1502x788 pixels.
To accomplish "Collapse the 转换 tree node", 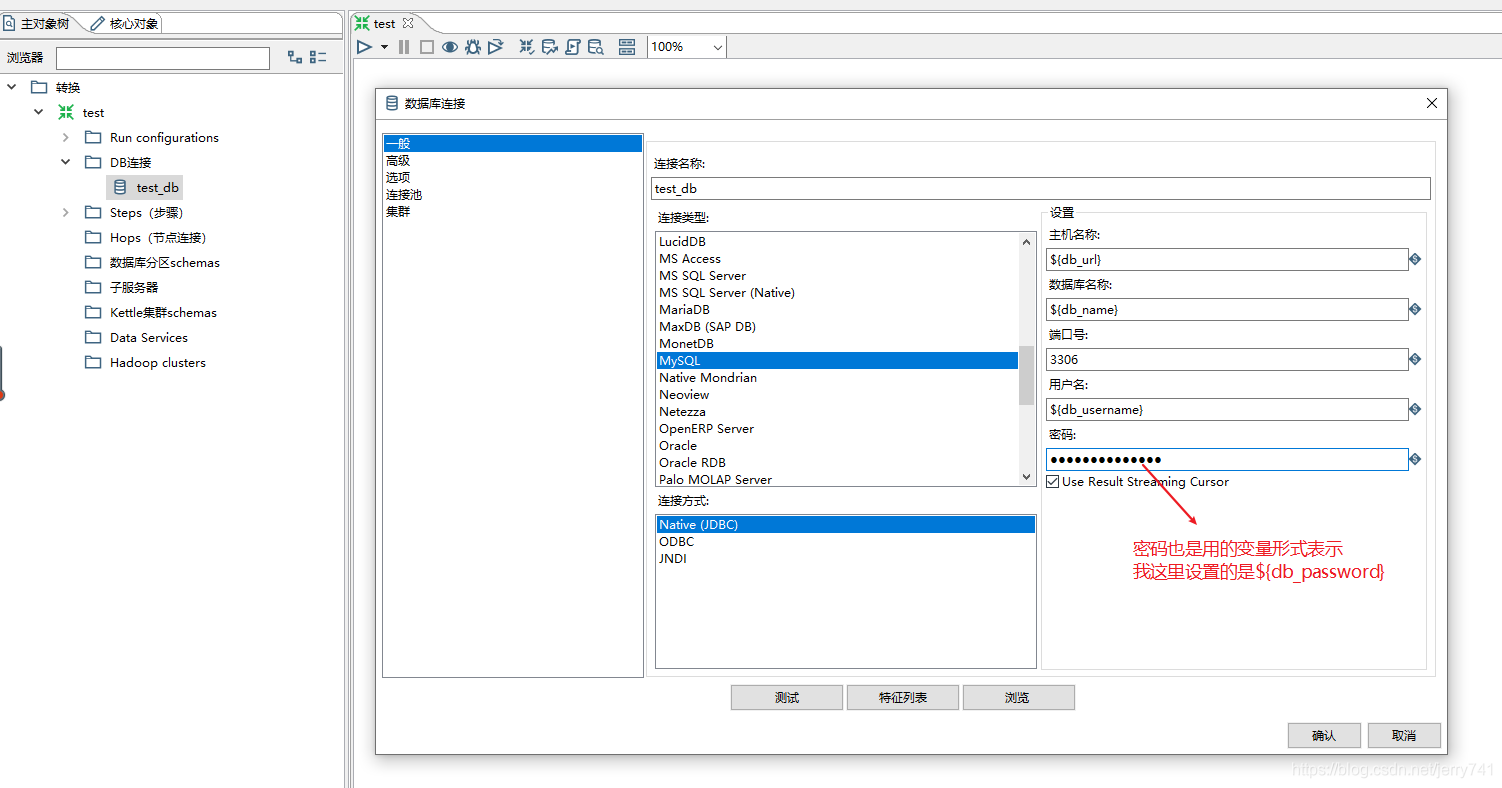I will pos(12,87).
